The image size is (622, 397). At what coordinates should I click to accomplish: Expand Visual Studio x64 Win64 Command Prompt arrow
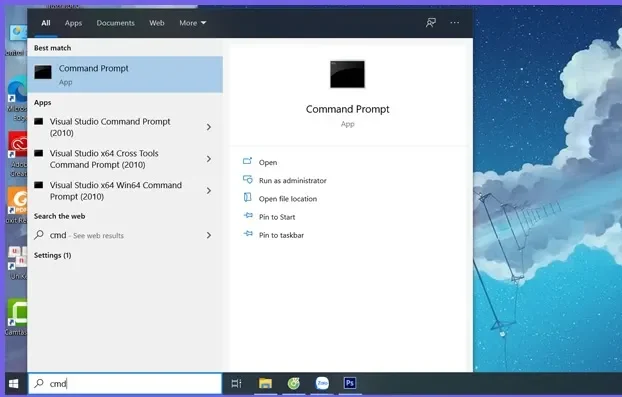tap(209, 191)
